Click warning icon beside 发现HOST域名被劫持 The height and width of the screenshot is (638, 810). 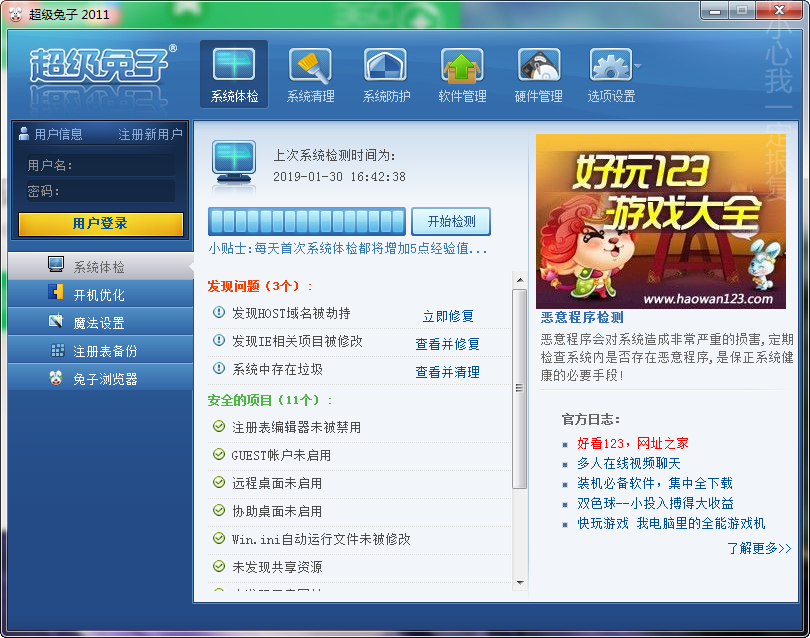(219, 313)
